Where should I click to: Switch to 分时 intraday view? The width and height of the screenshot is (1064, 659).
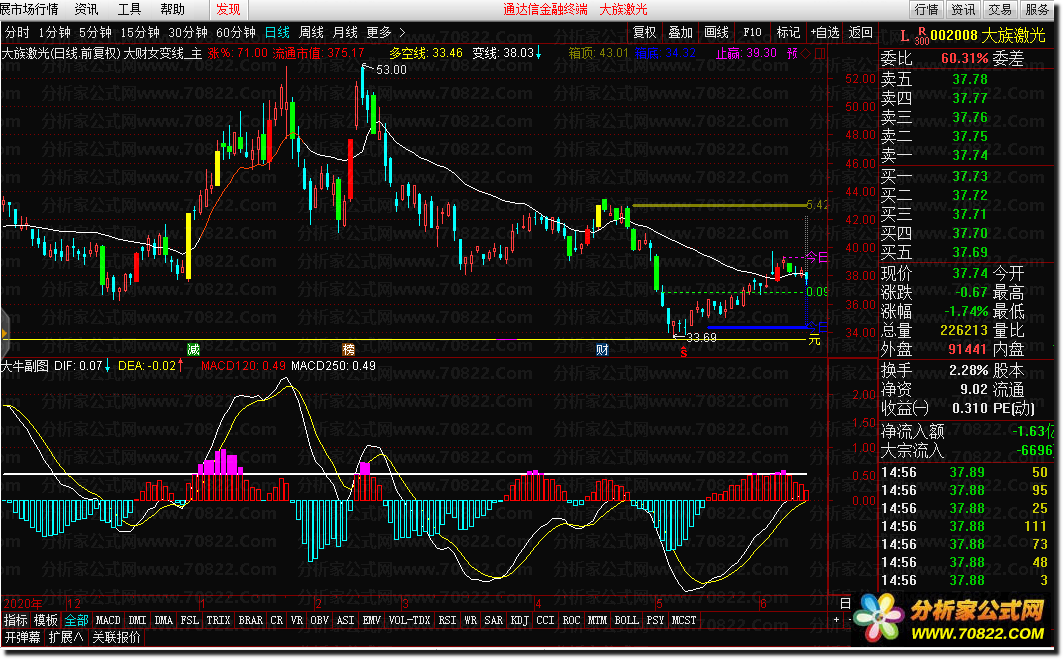17,32
